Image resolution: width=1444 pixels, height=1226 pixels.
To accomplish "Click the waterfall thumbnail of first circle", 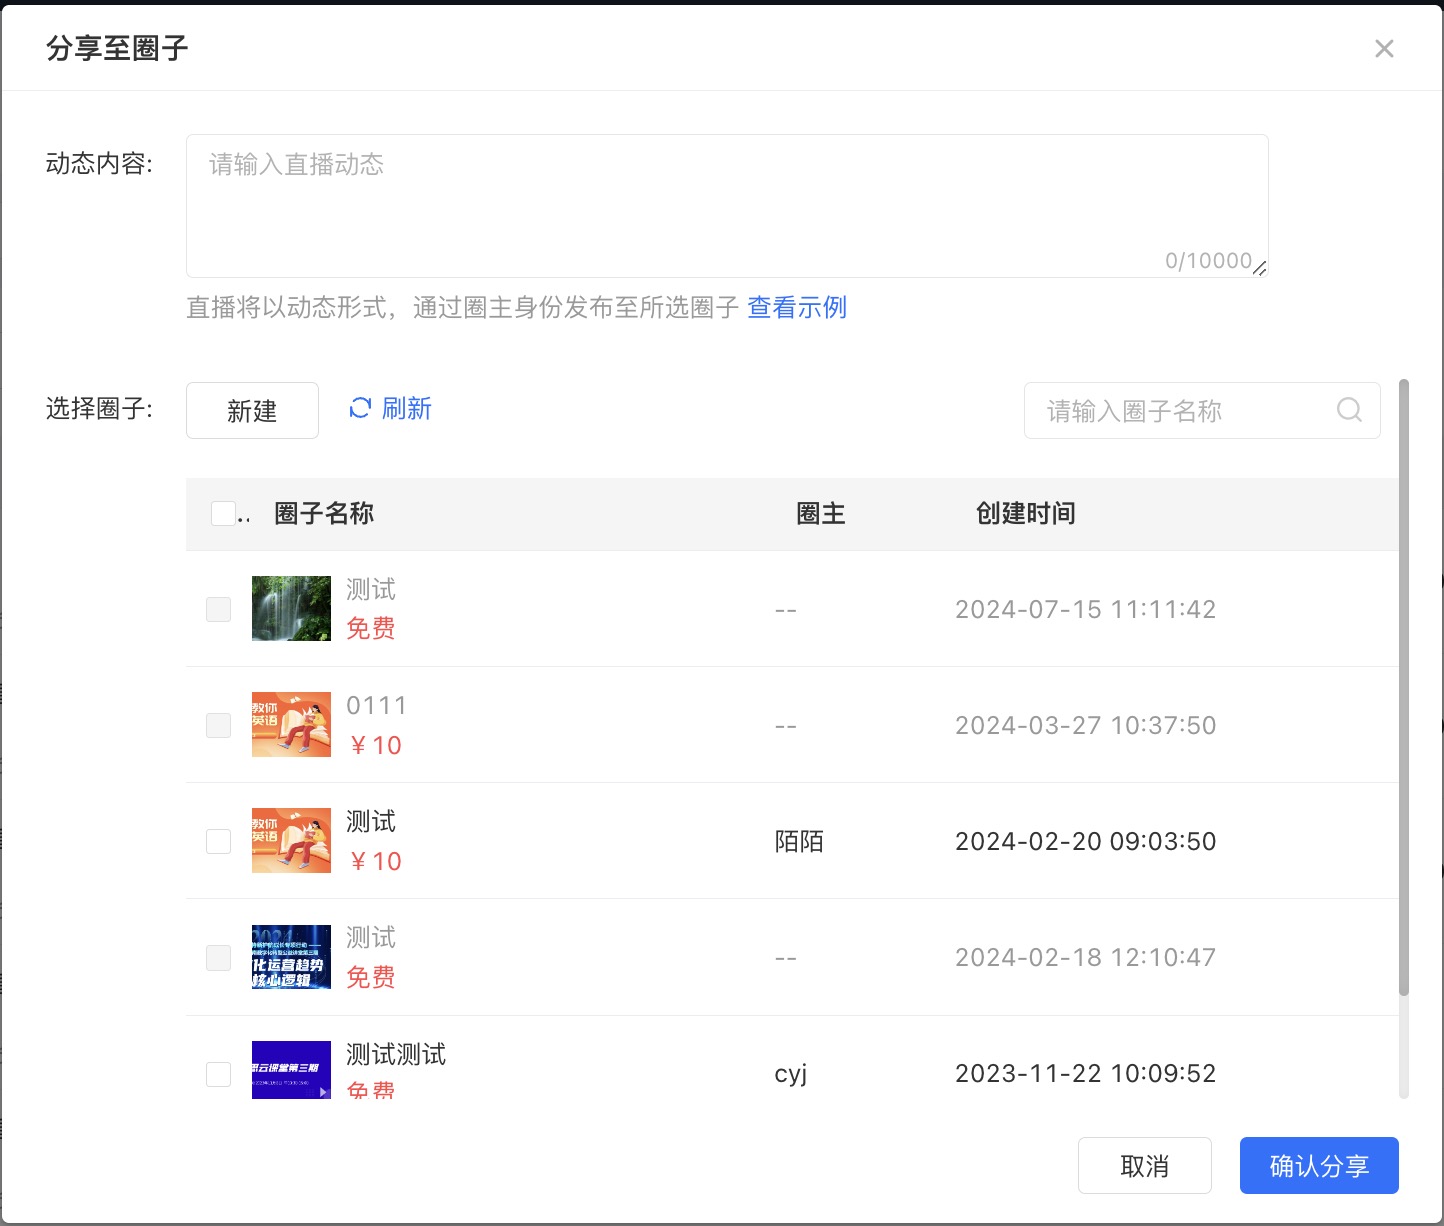I will pyautogui.click(x=291, y=608).
